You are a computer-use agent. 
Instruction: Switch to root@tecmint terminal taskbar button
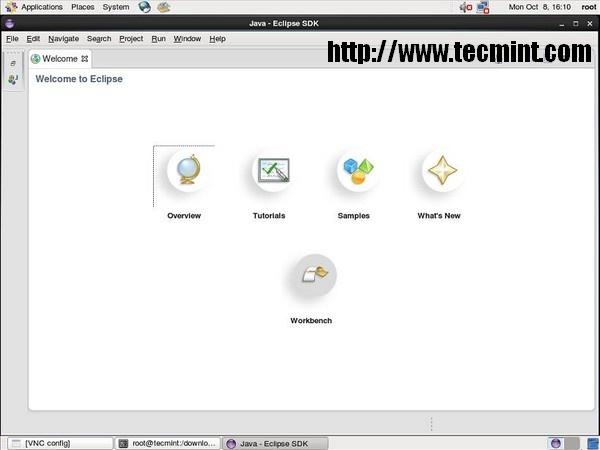[168, 443]
